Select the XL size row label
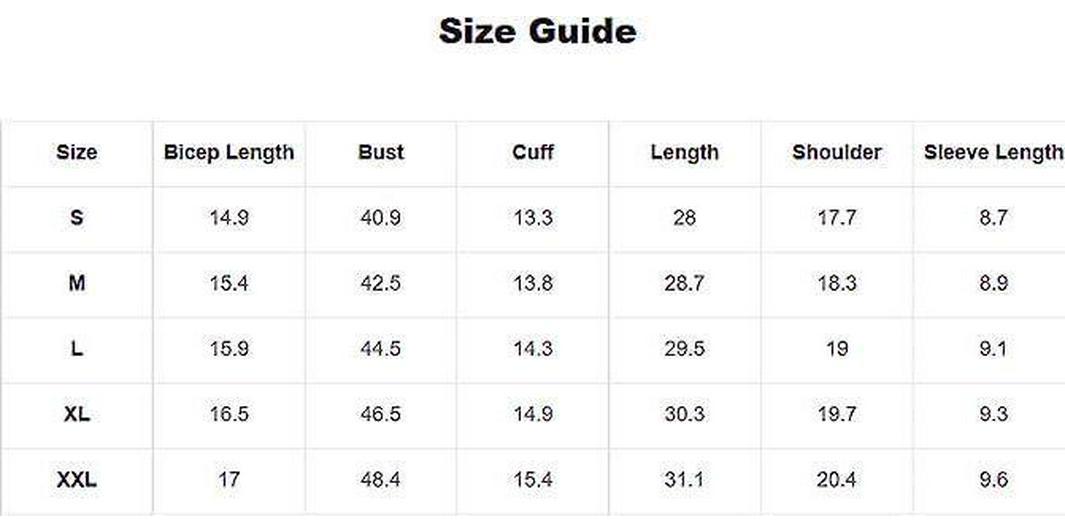Image resolution: width=1065 pixels, height=532 pixels. click(x=77, y=414)
